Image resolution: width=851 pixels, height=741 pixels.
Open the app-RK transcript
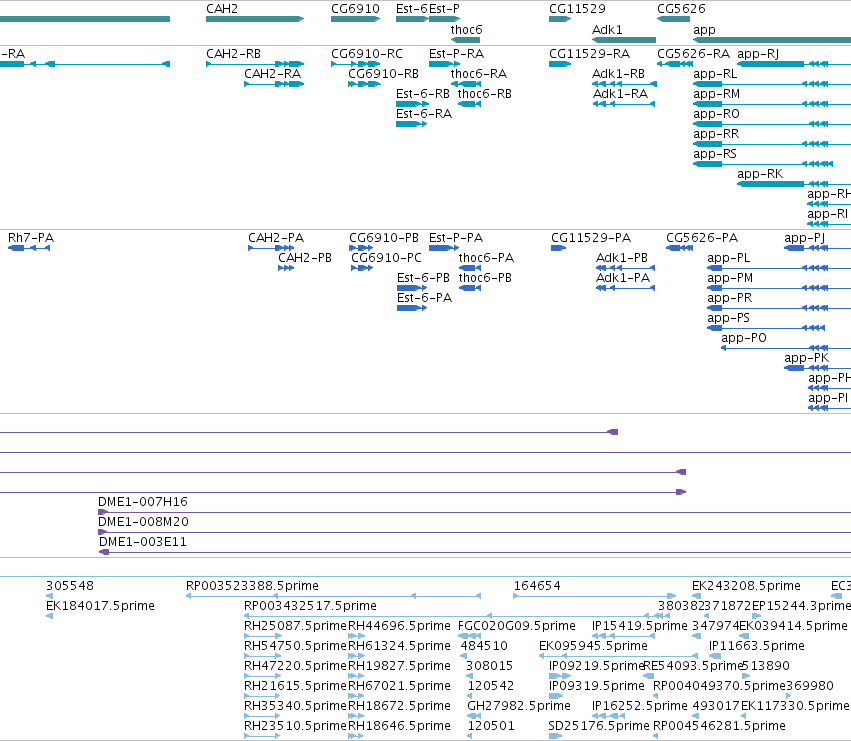pyautogui.click(x=794, y=184)
